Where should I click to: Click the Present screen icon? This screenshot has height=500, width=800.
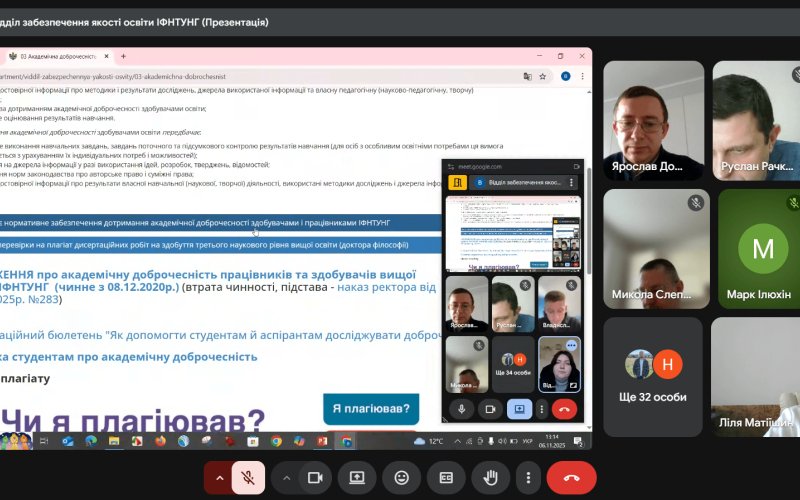pos(357,478)
